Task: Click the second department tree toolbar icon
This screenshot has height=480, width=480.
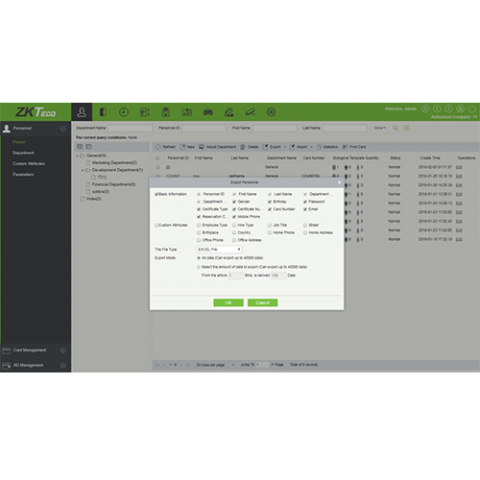Action: pyautogui.click(x=89, y=146)
